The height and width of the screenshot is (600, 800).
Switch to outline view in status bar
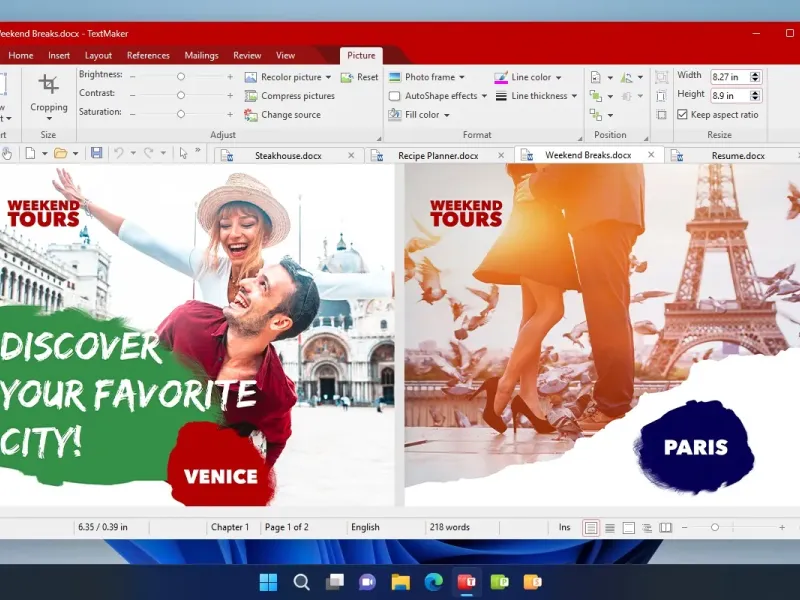[x=647, y=527]
